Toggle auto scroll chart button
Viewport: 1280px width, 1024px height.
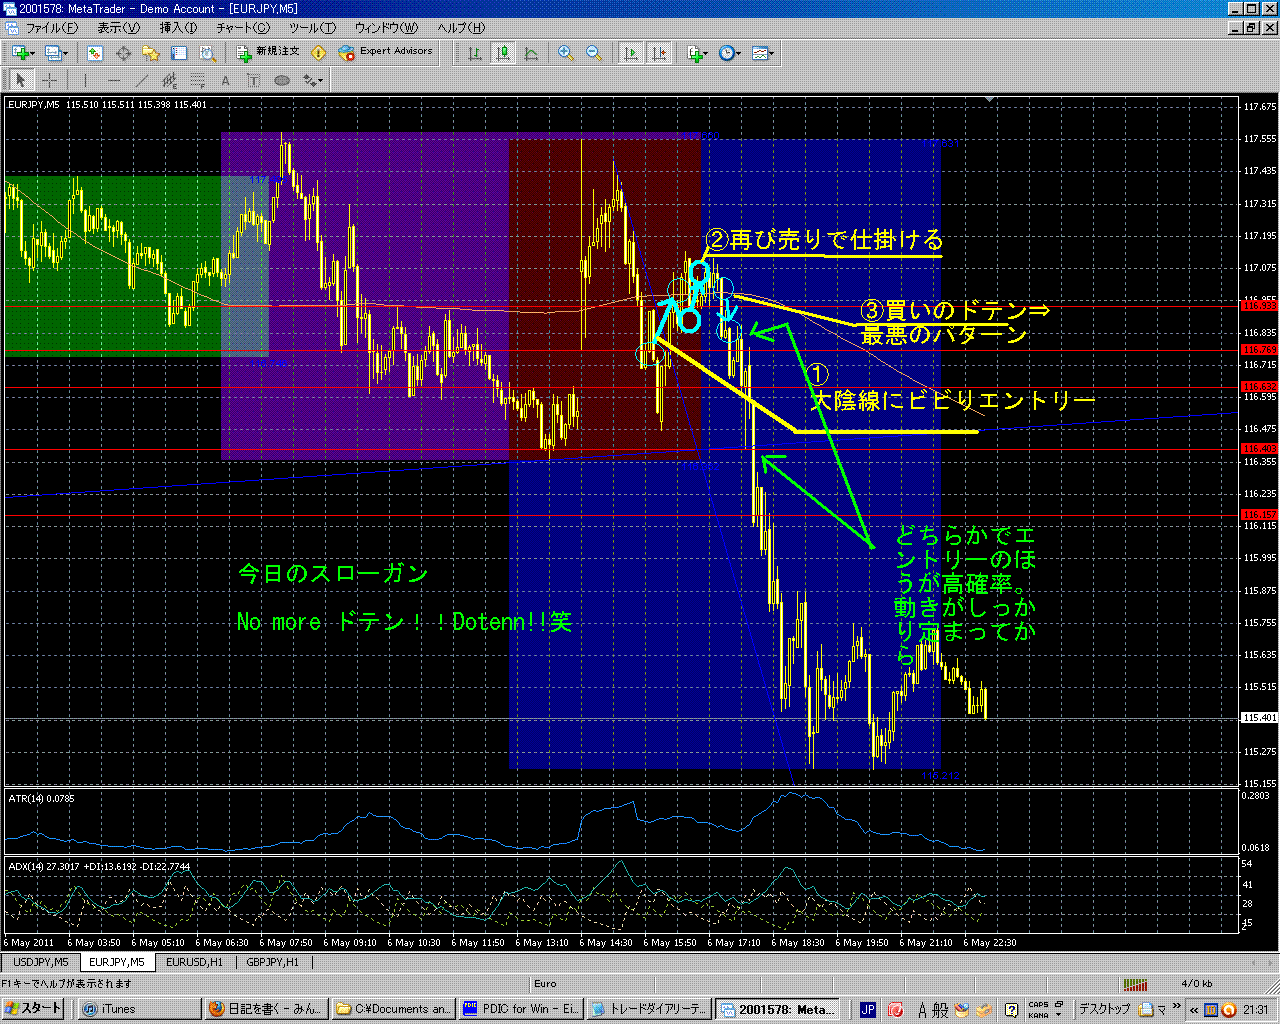(x=631, y=53)
